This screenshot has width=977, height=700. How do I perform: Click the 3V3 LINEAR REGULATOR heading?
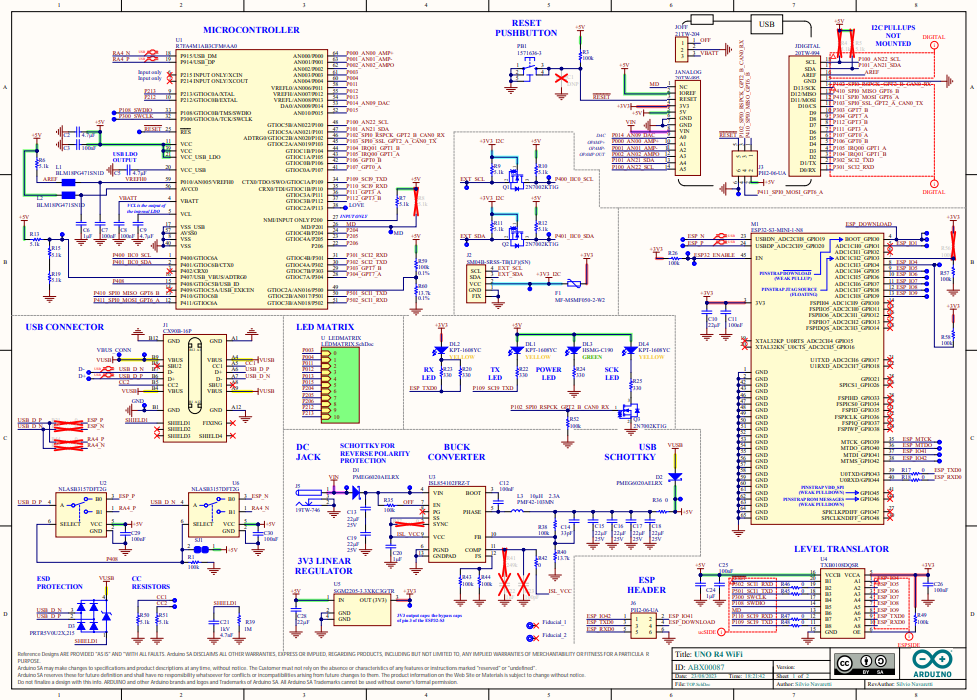pyautogui.click(x=323, y=566)
